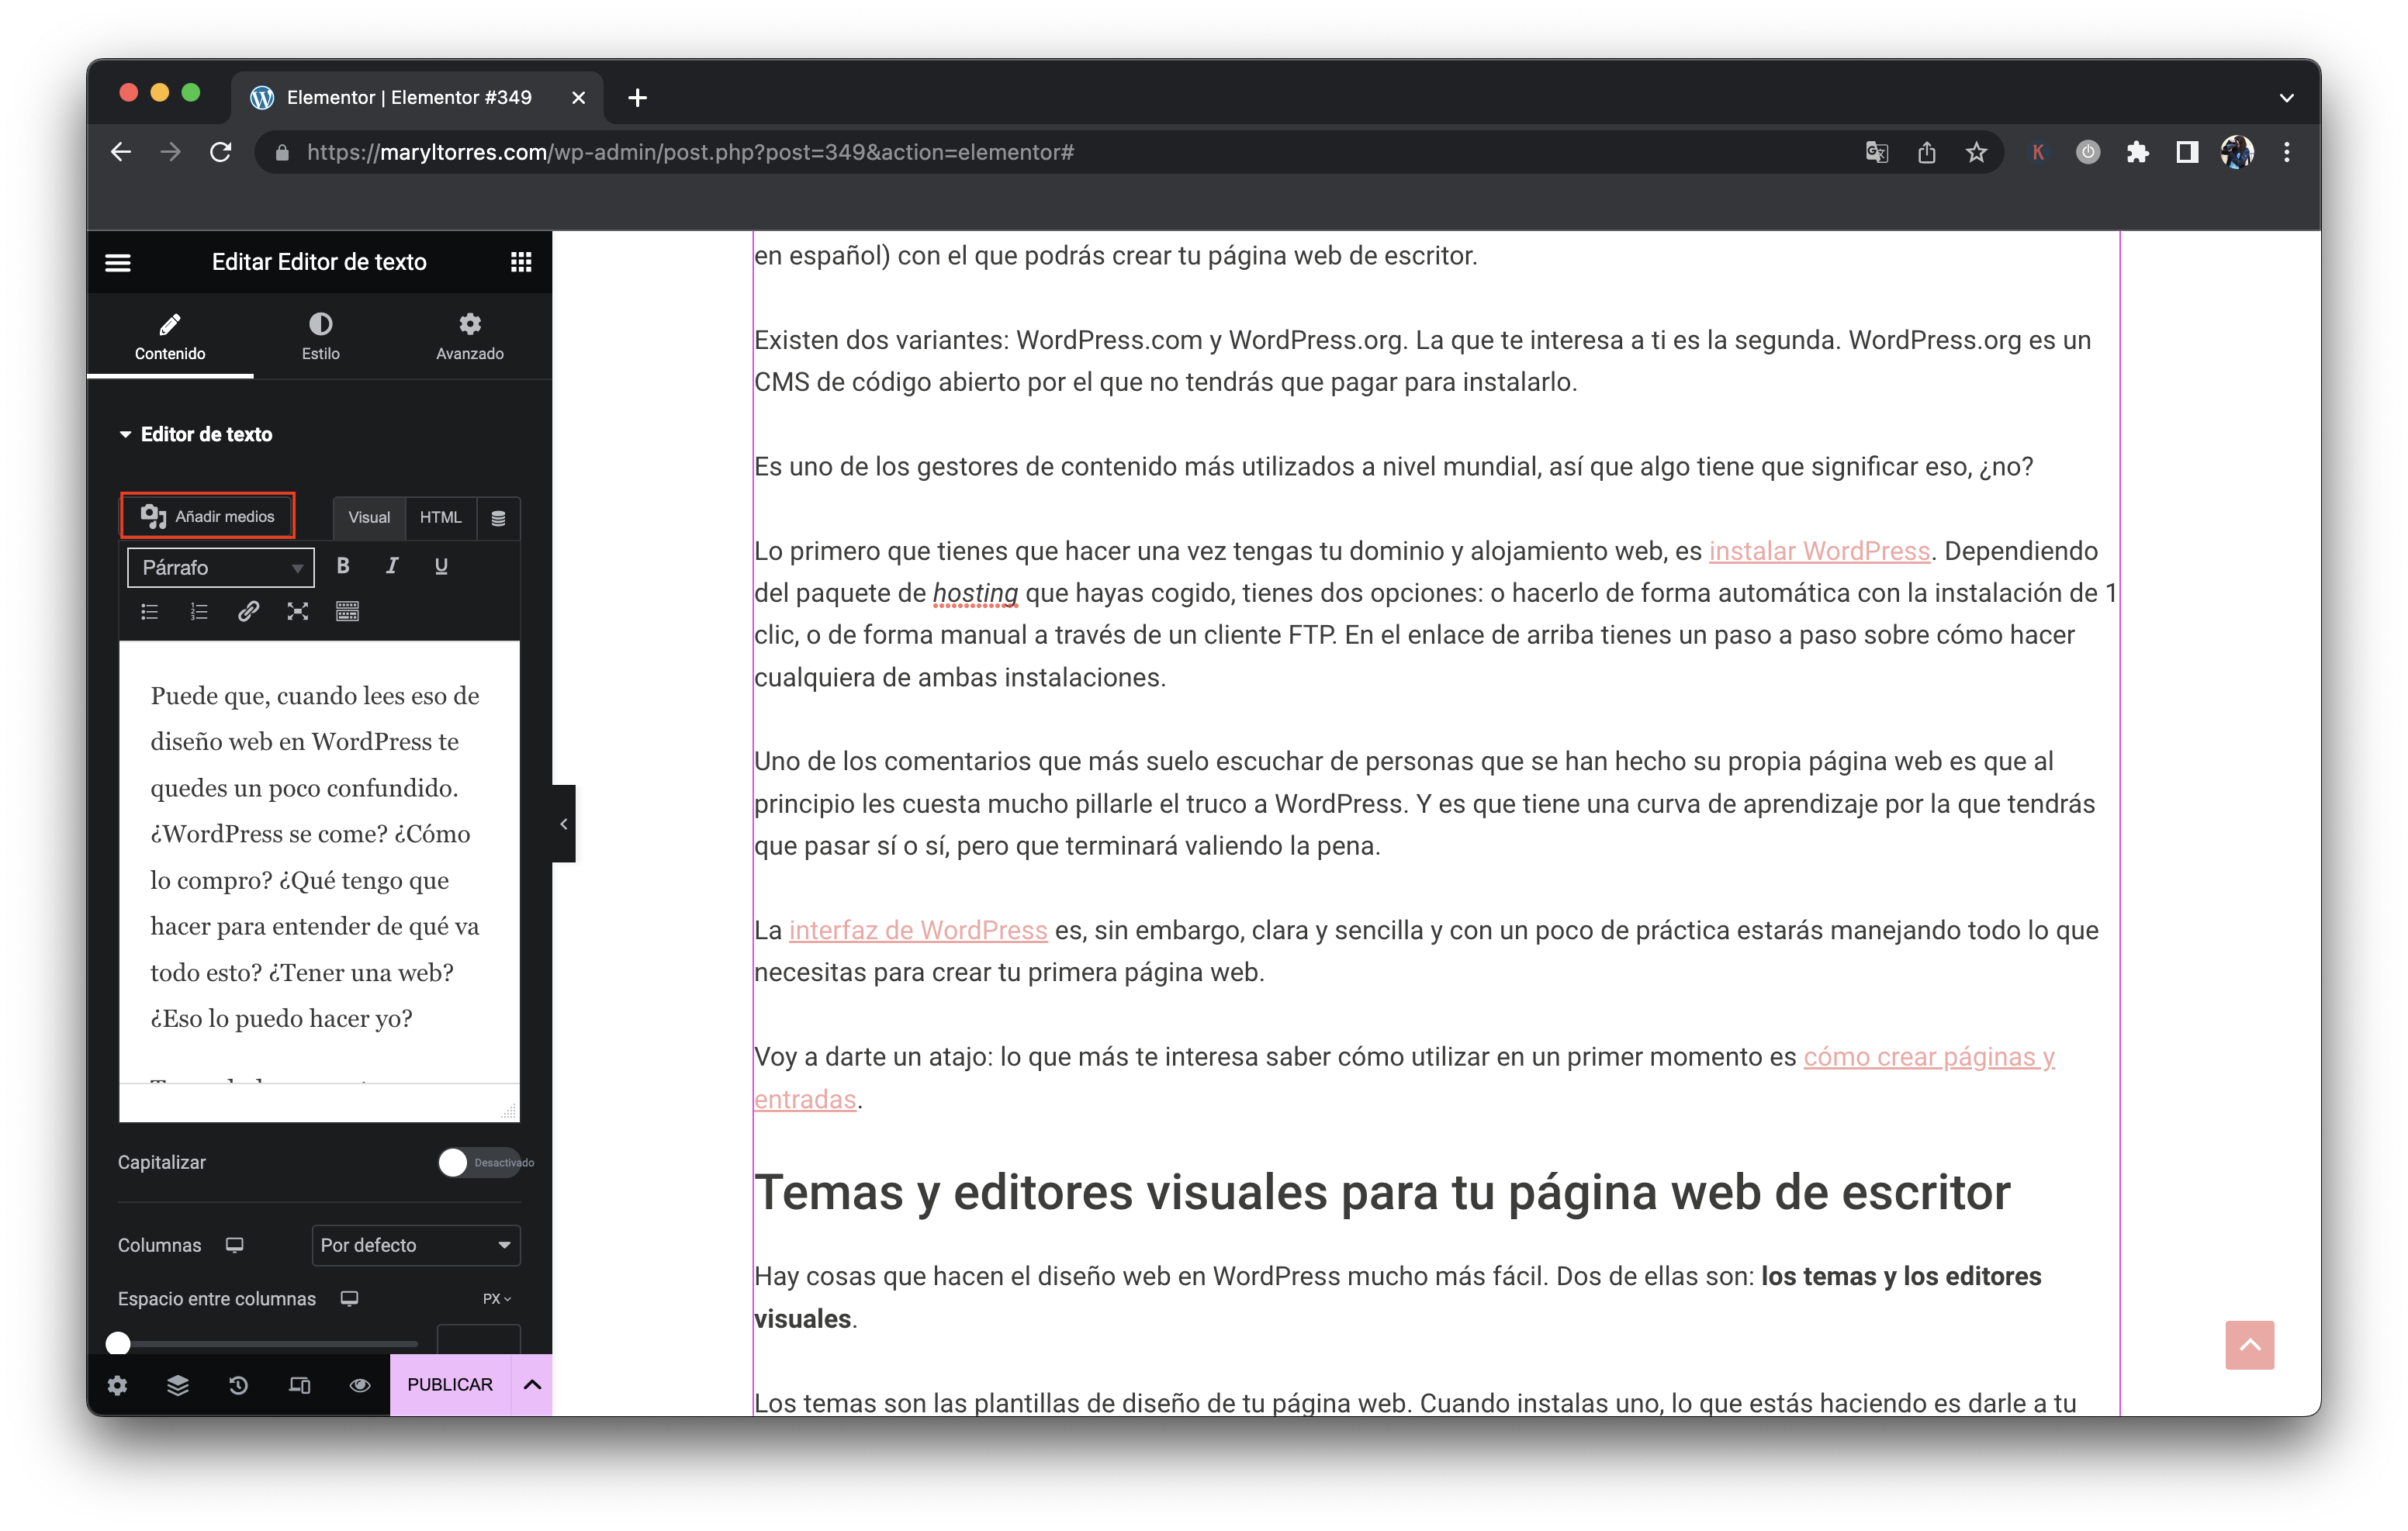Apply an unordered list in the editor
The width and height of the screenshot is (2408, 1531).
click(x=150, y=611)
